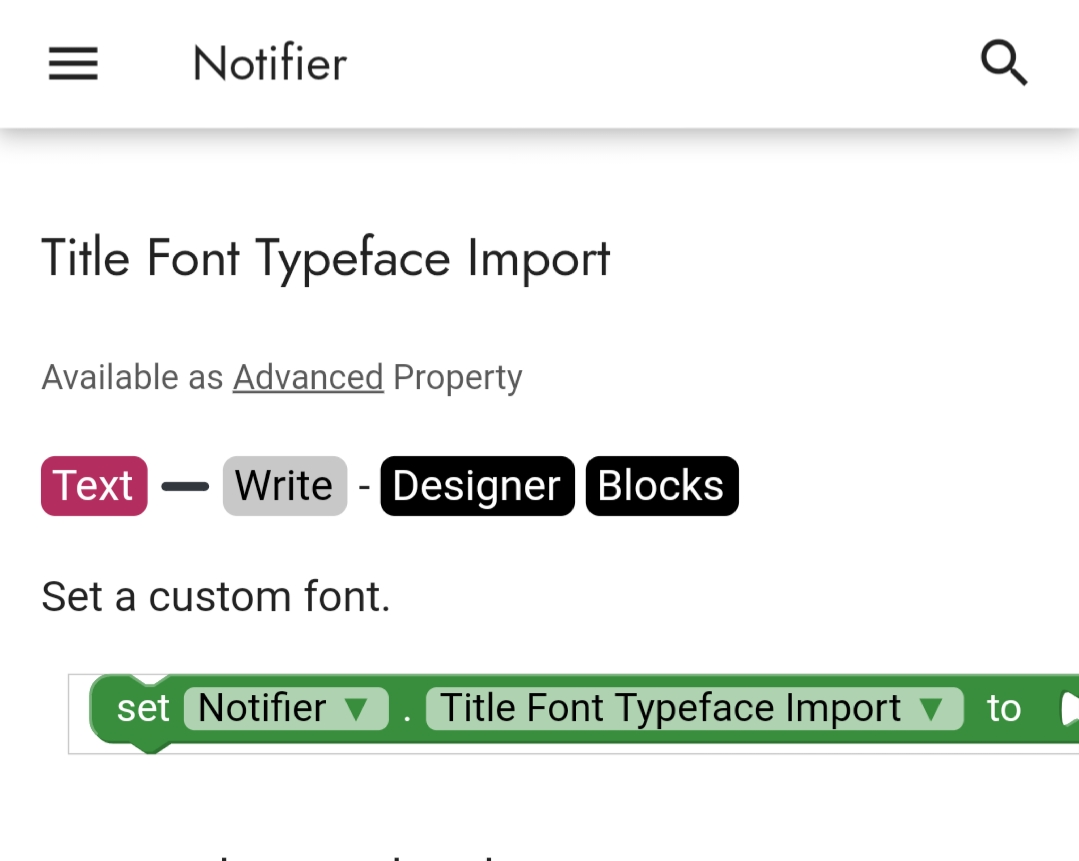Viewport: 1079px width, 861px height.
Task: Click the 'to' word on the green block
Action: click(x=1003, y=708)
